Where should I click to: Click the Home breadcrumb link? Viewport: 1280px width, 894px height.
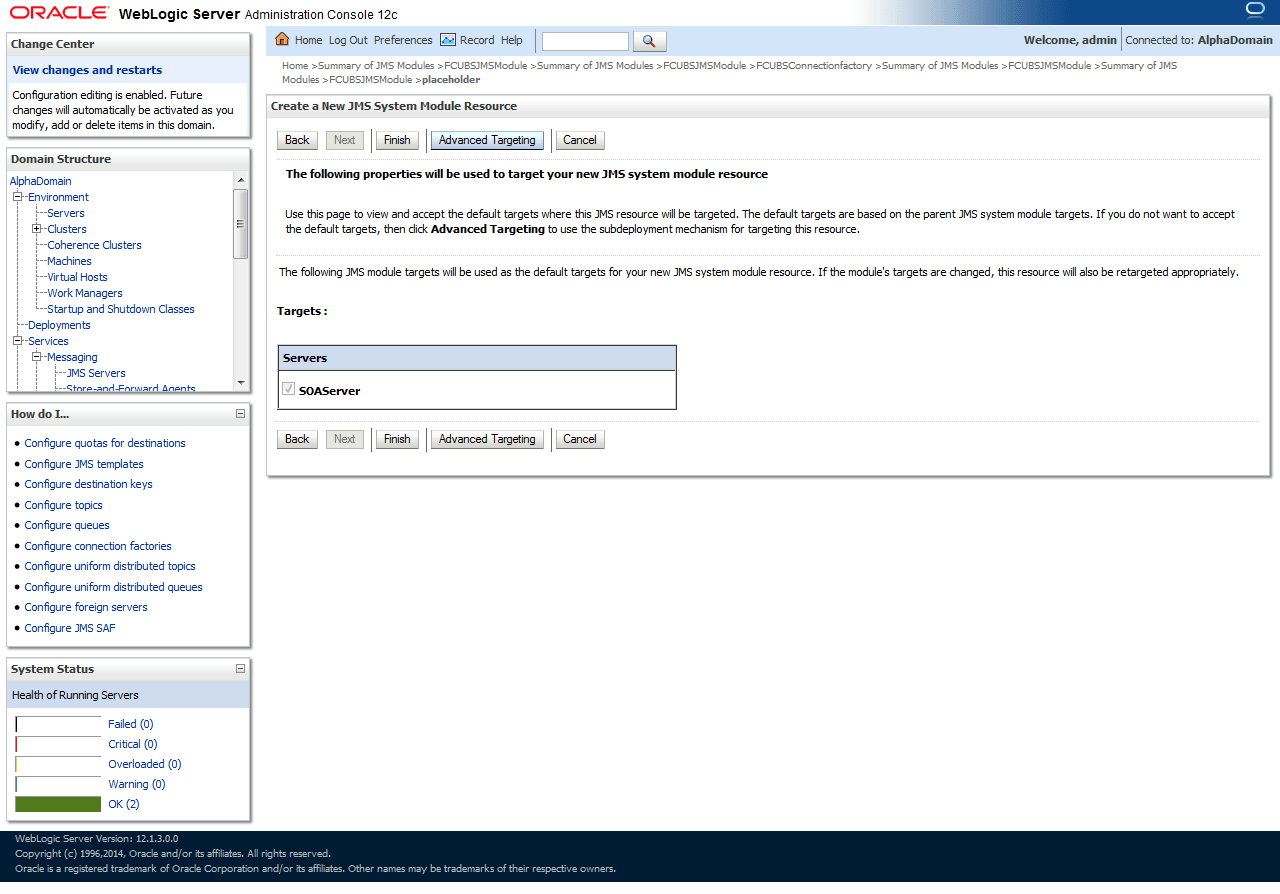click(x=295, y=66)
